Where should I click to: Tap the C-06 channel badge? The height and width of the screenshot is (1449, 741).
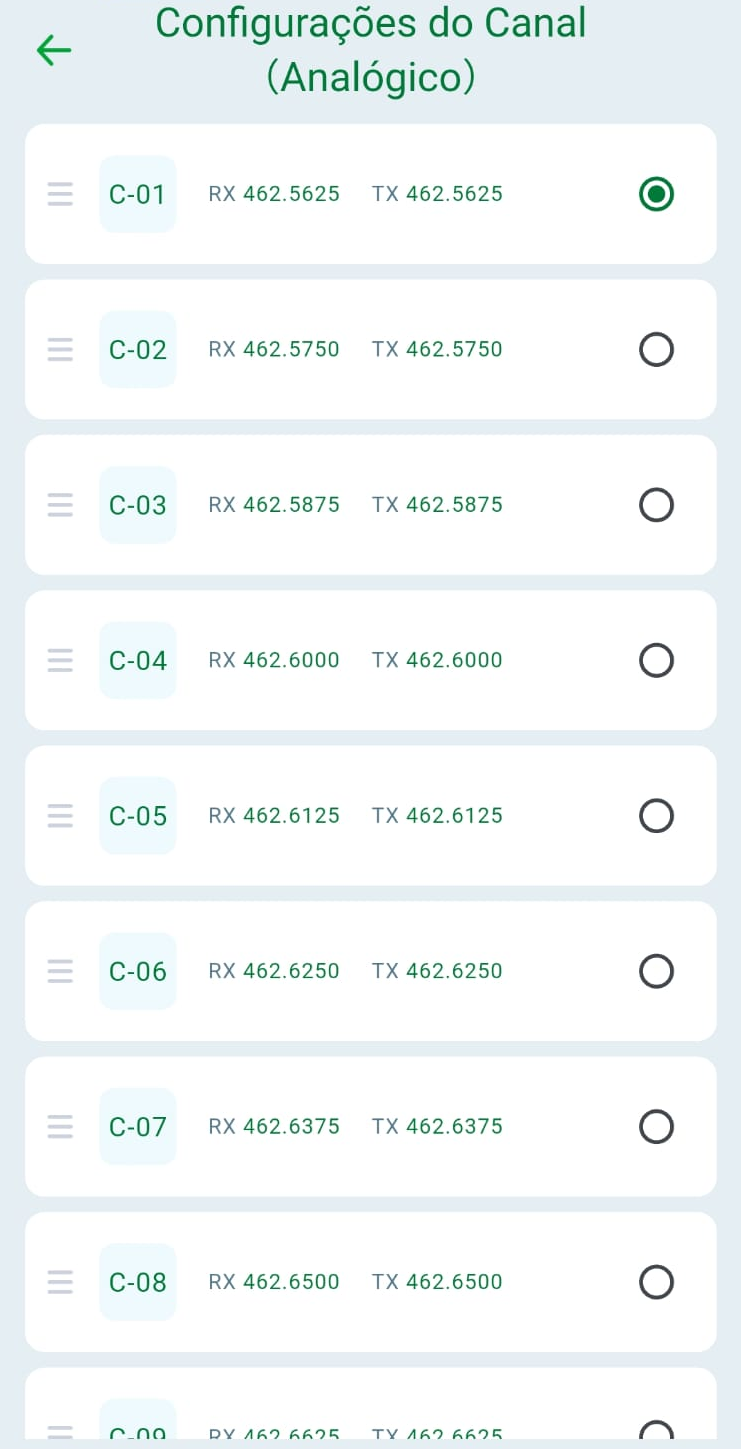pos(138,971)
